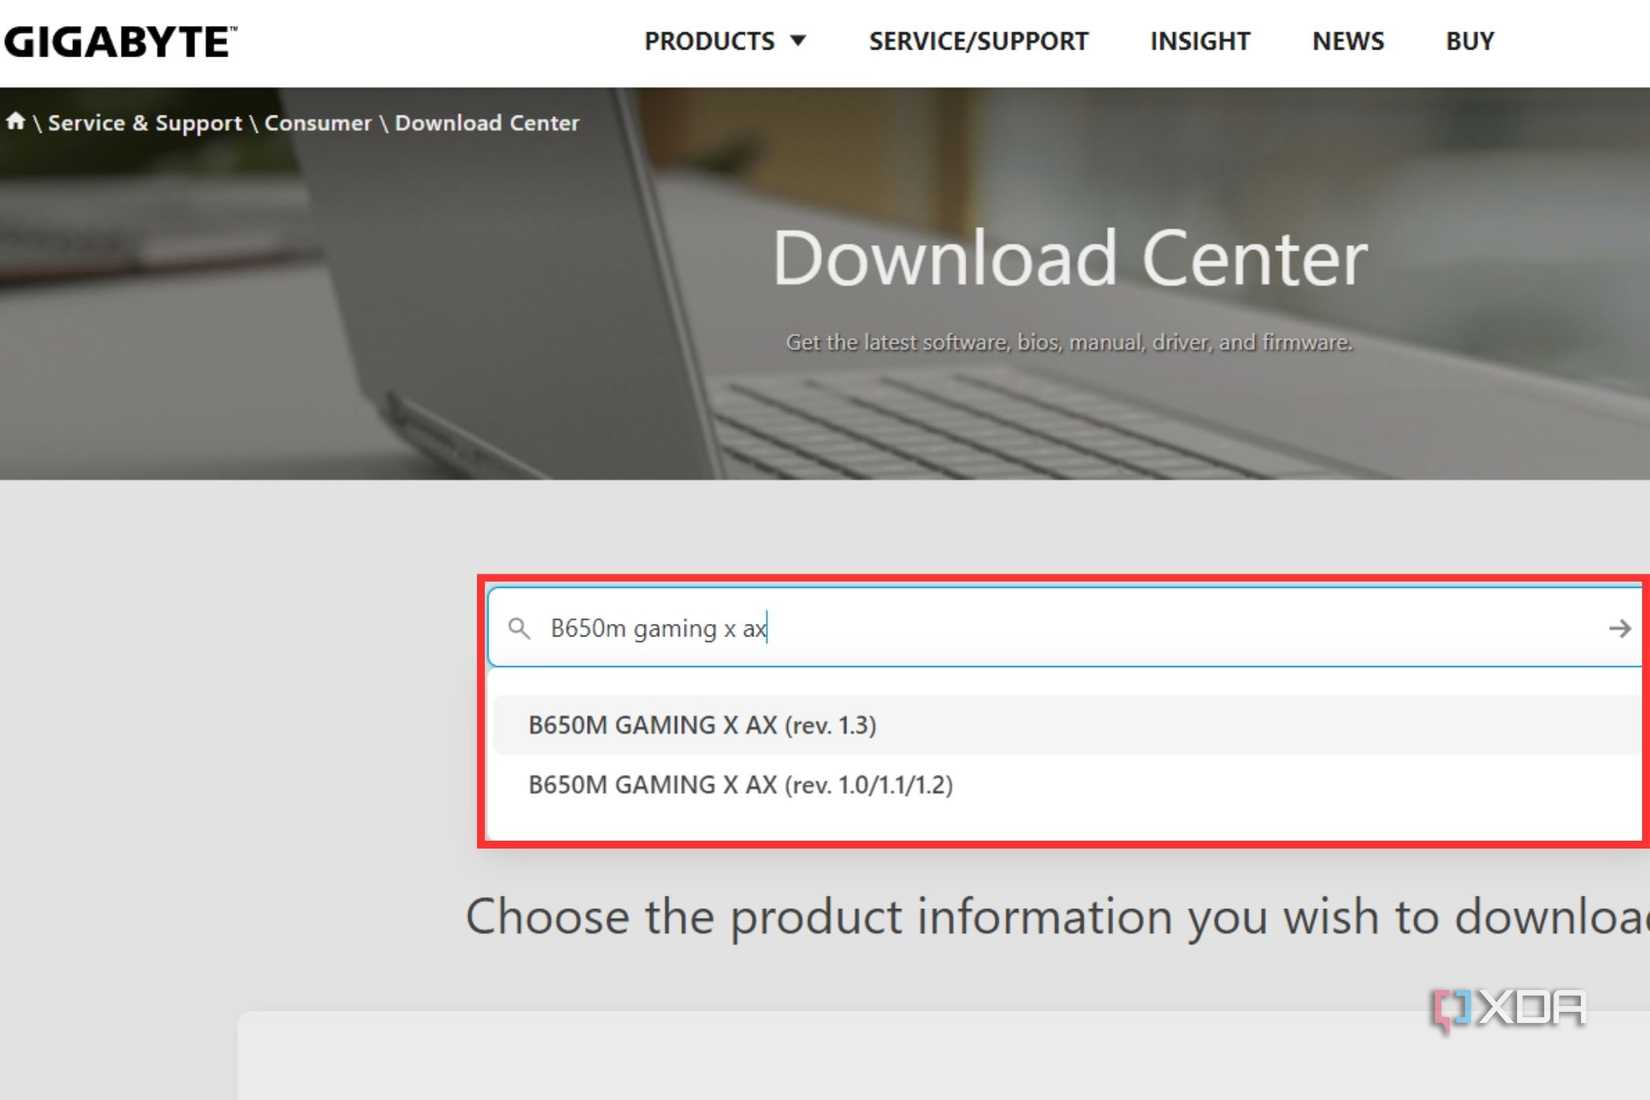Open Consumer breadcrumb link
Image resolution: width=1650 pixels, height=1100 pixels.
[x=318, y=123]
